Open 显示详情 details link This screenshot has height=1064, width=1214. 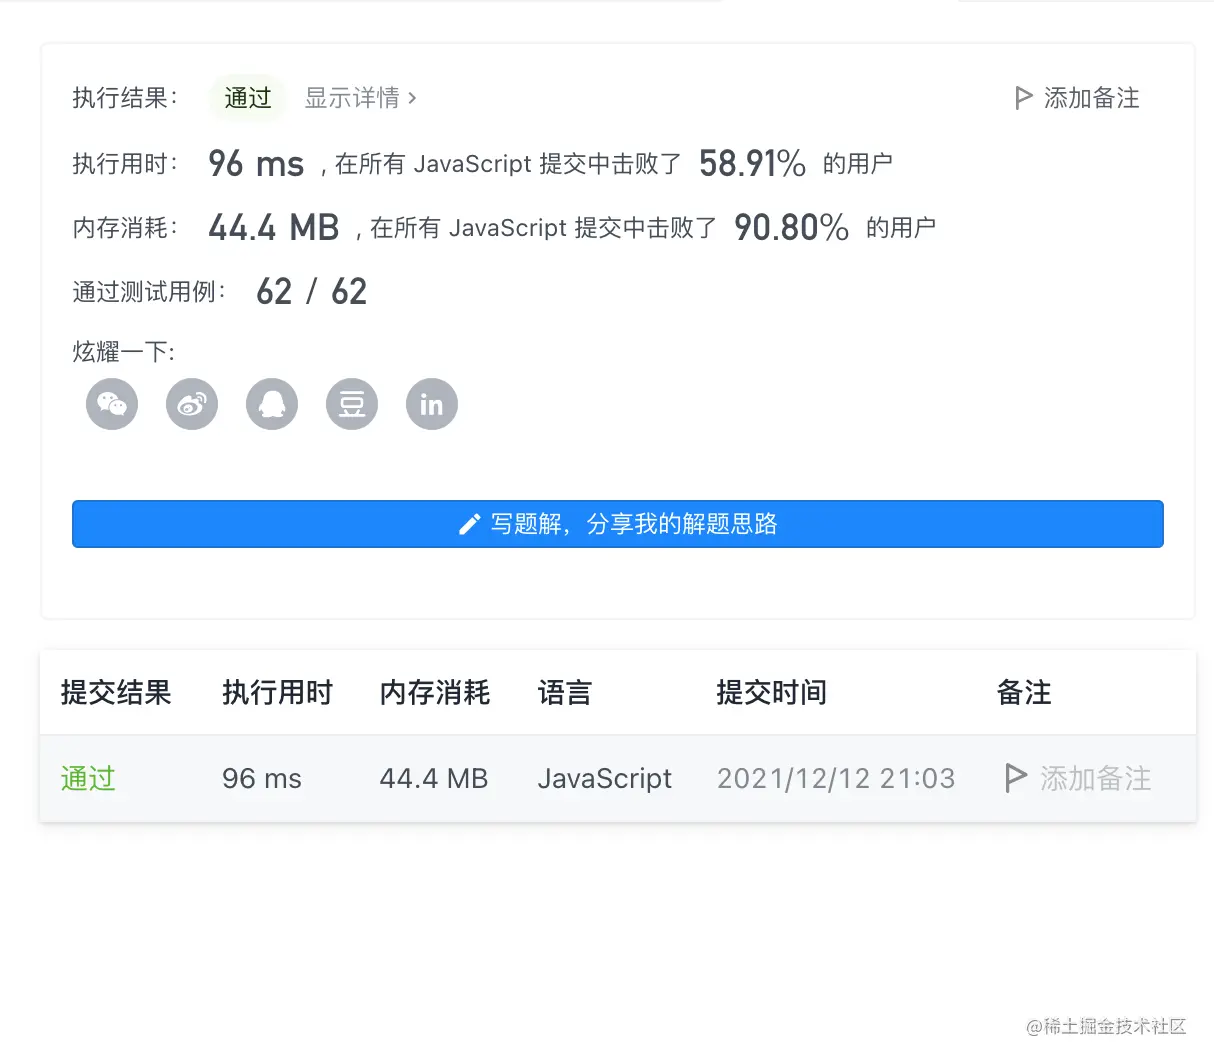[360, 98]
